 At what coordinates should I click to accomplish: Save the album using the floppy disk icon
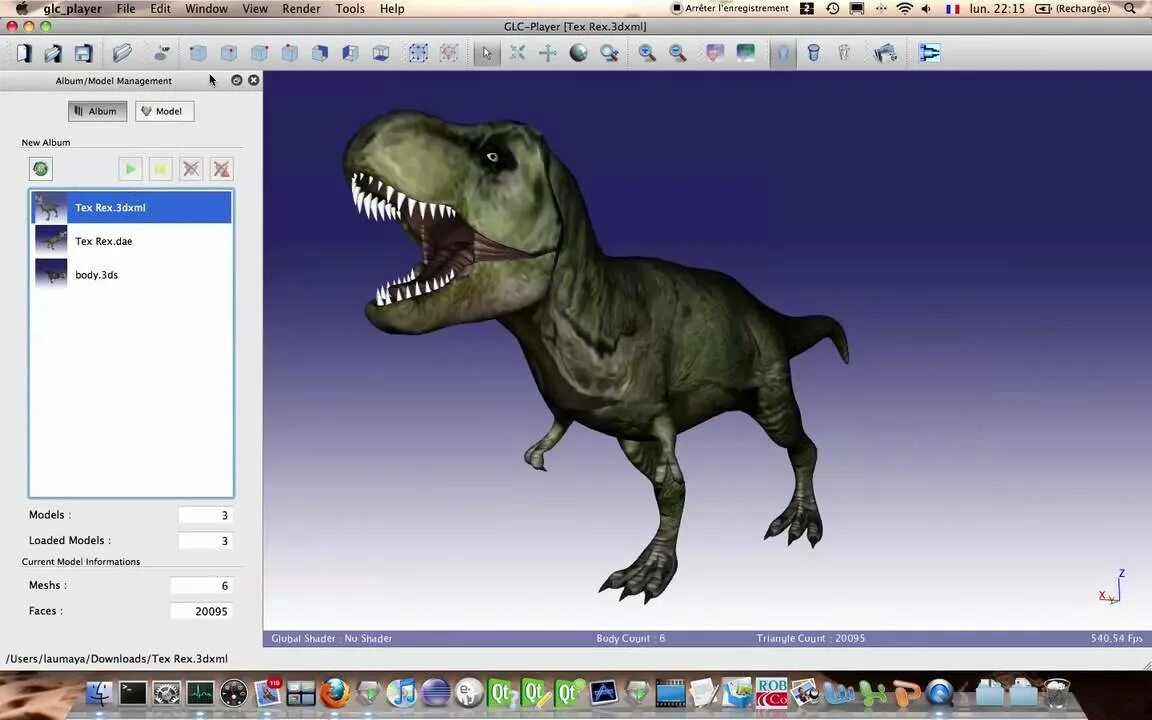click(83, 53)
